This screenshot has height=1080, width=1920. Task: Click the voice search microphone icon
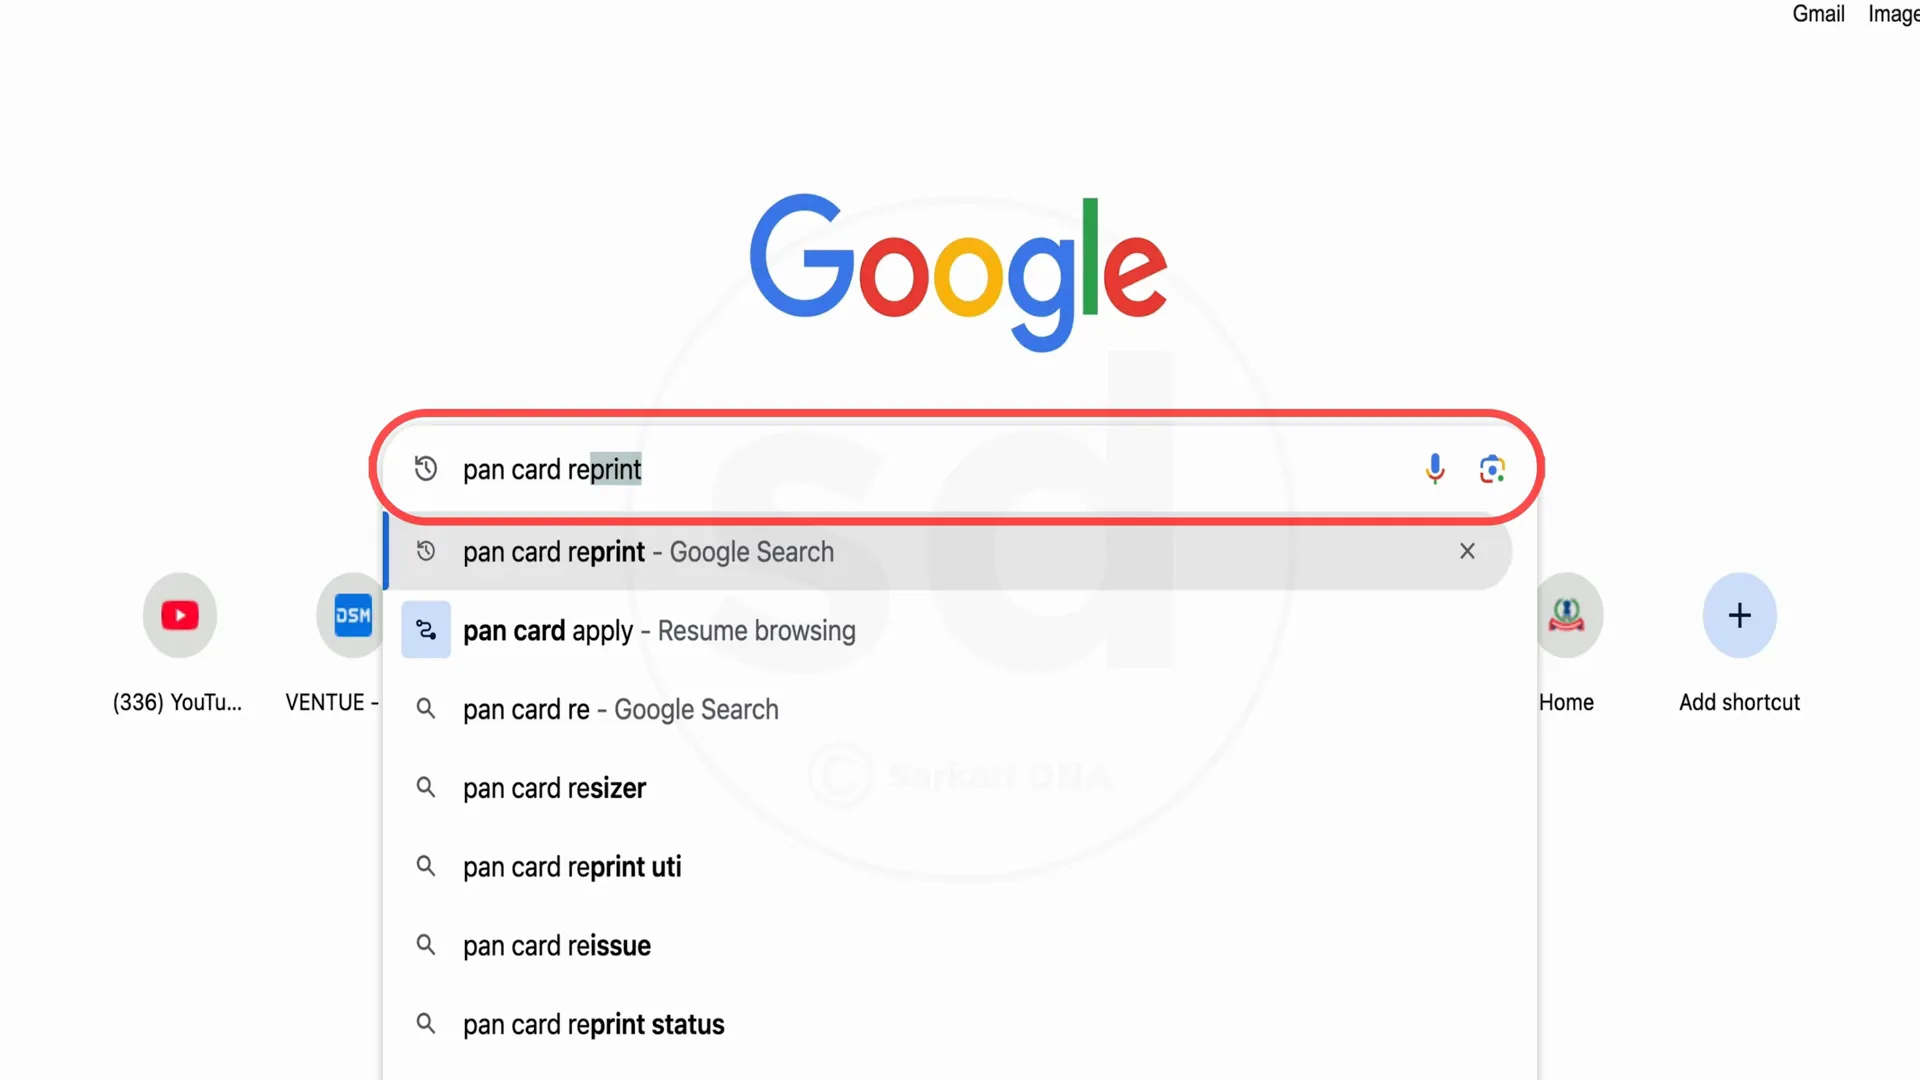click(1435, 468)
